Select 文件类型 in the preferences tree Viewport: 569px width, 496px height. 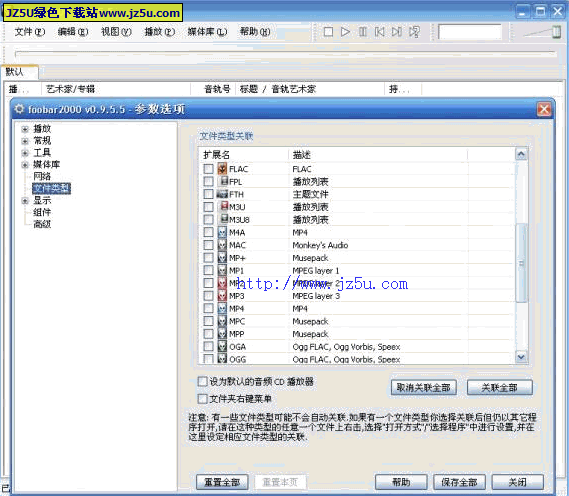(x=51, y=188)
